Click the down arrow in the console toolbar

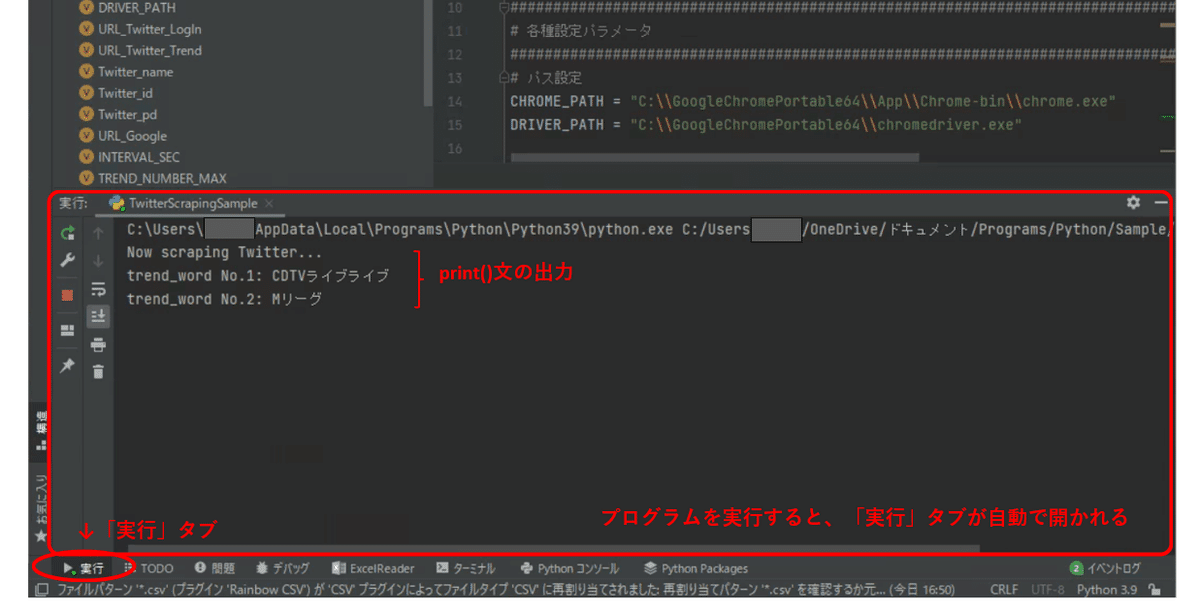[x=98, y=260]
